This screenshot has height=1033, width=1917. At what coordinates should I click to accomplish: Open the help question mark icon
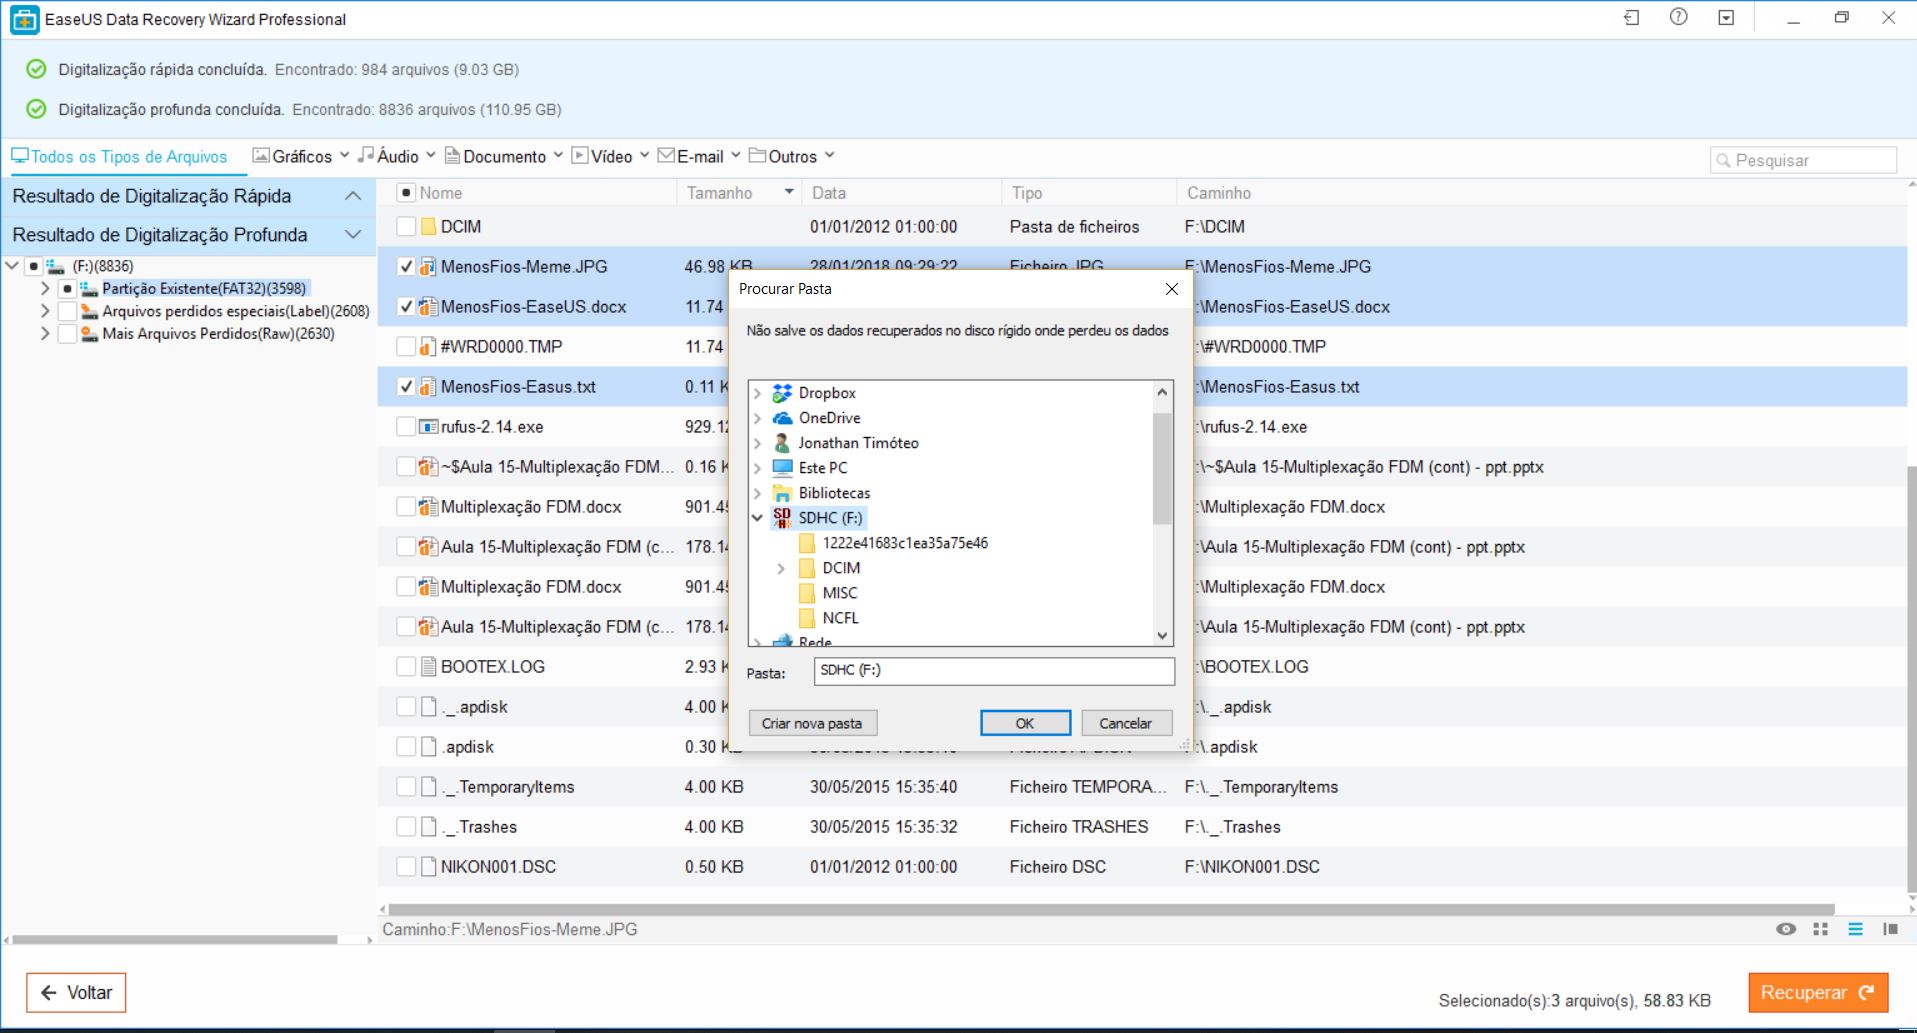[1679, 17]
